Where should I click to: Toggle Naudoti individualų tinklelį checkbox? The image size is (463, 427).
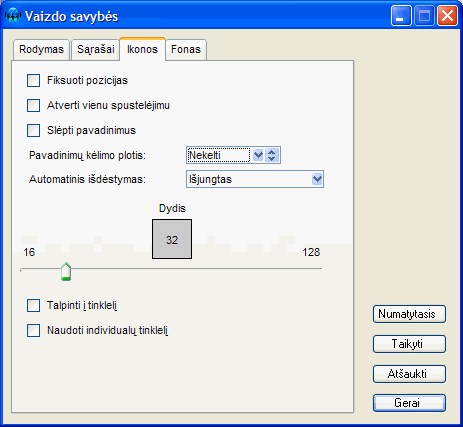click(x=33, y=330)
